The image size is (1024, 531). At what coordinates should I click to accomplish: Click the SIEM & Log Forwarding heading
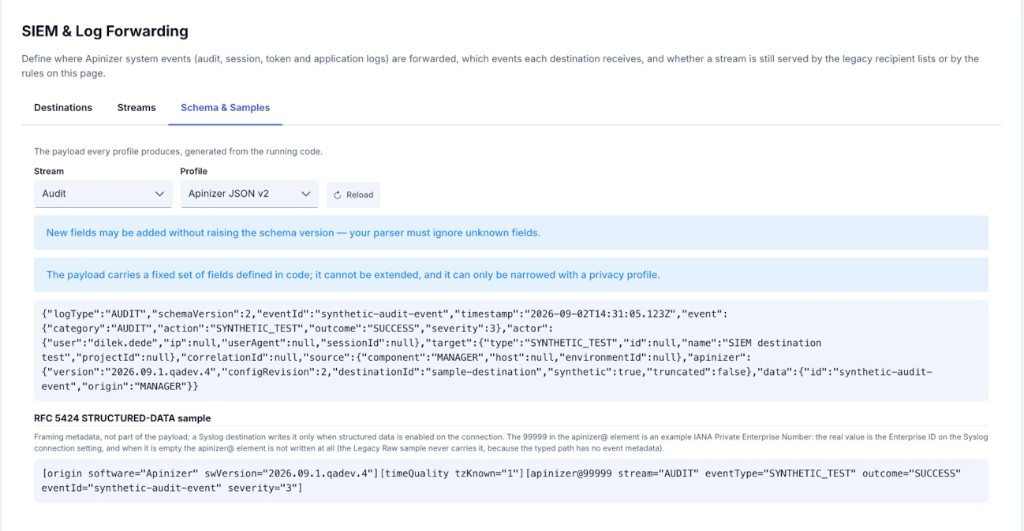click(x=104, y=31)
